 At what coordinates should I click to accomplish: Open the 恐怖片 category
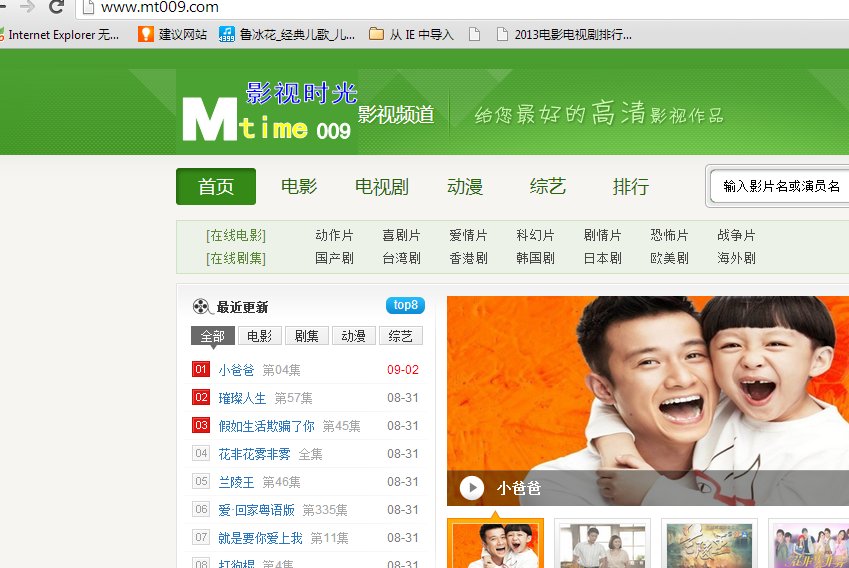coord(669,236)
